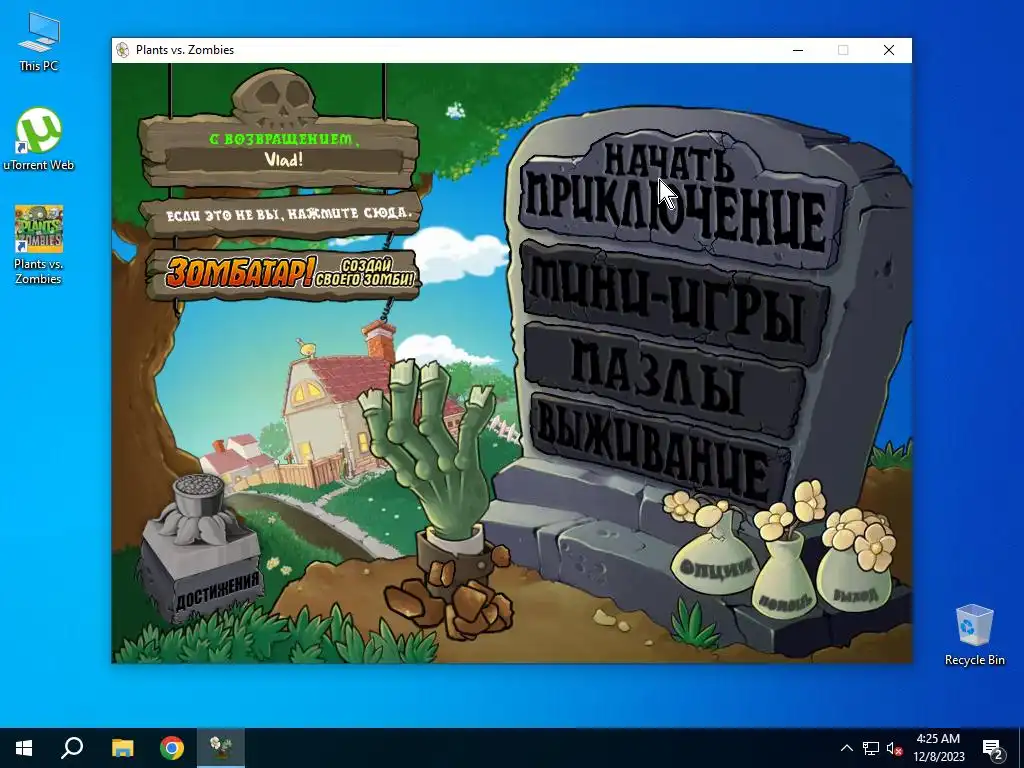The height and width of the screenshot is (768, 1024).
Task: Open the ВЫЖИВАНИЕ survival mode
Action: click(x=660, y=452)
